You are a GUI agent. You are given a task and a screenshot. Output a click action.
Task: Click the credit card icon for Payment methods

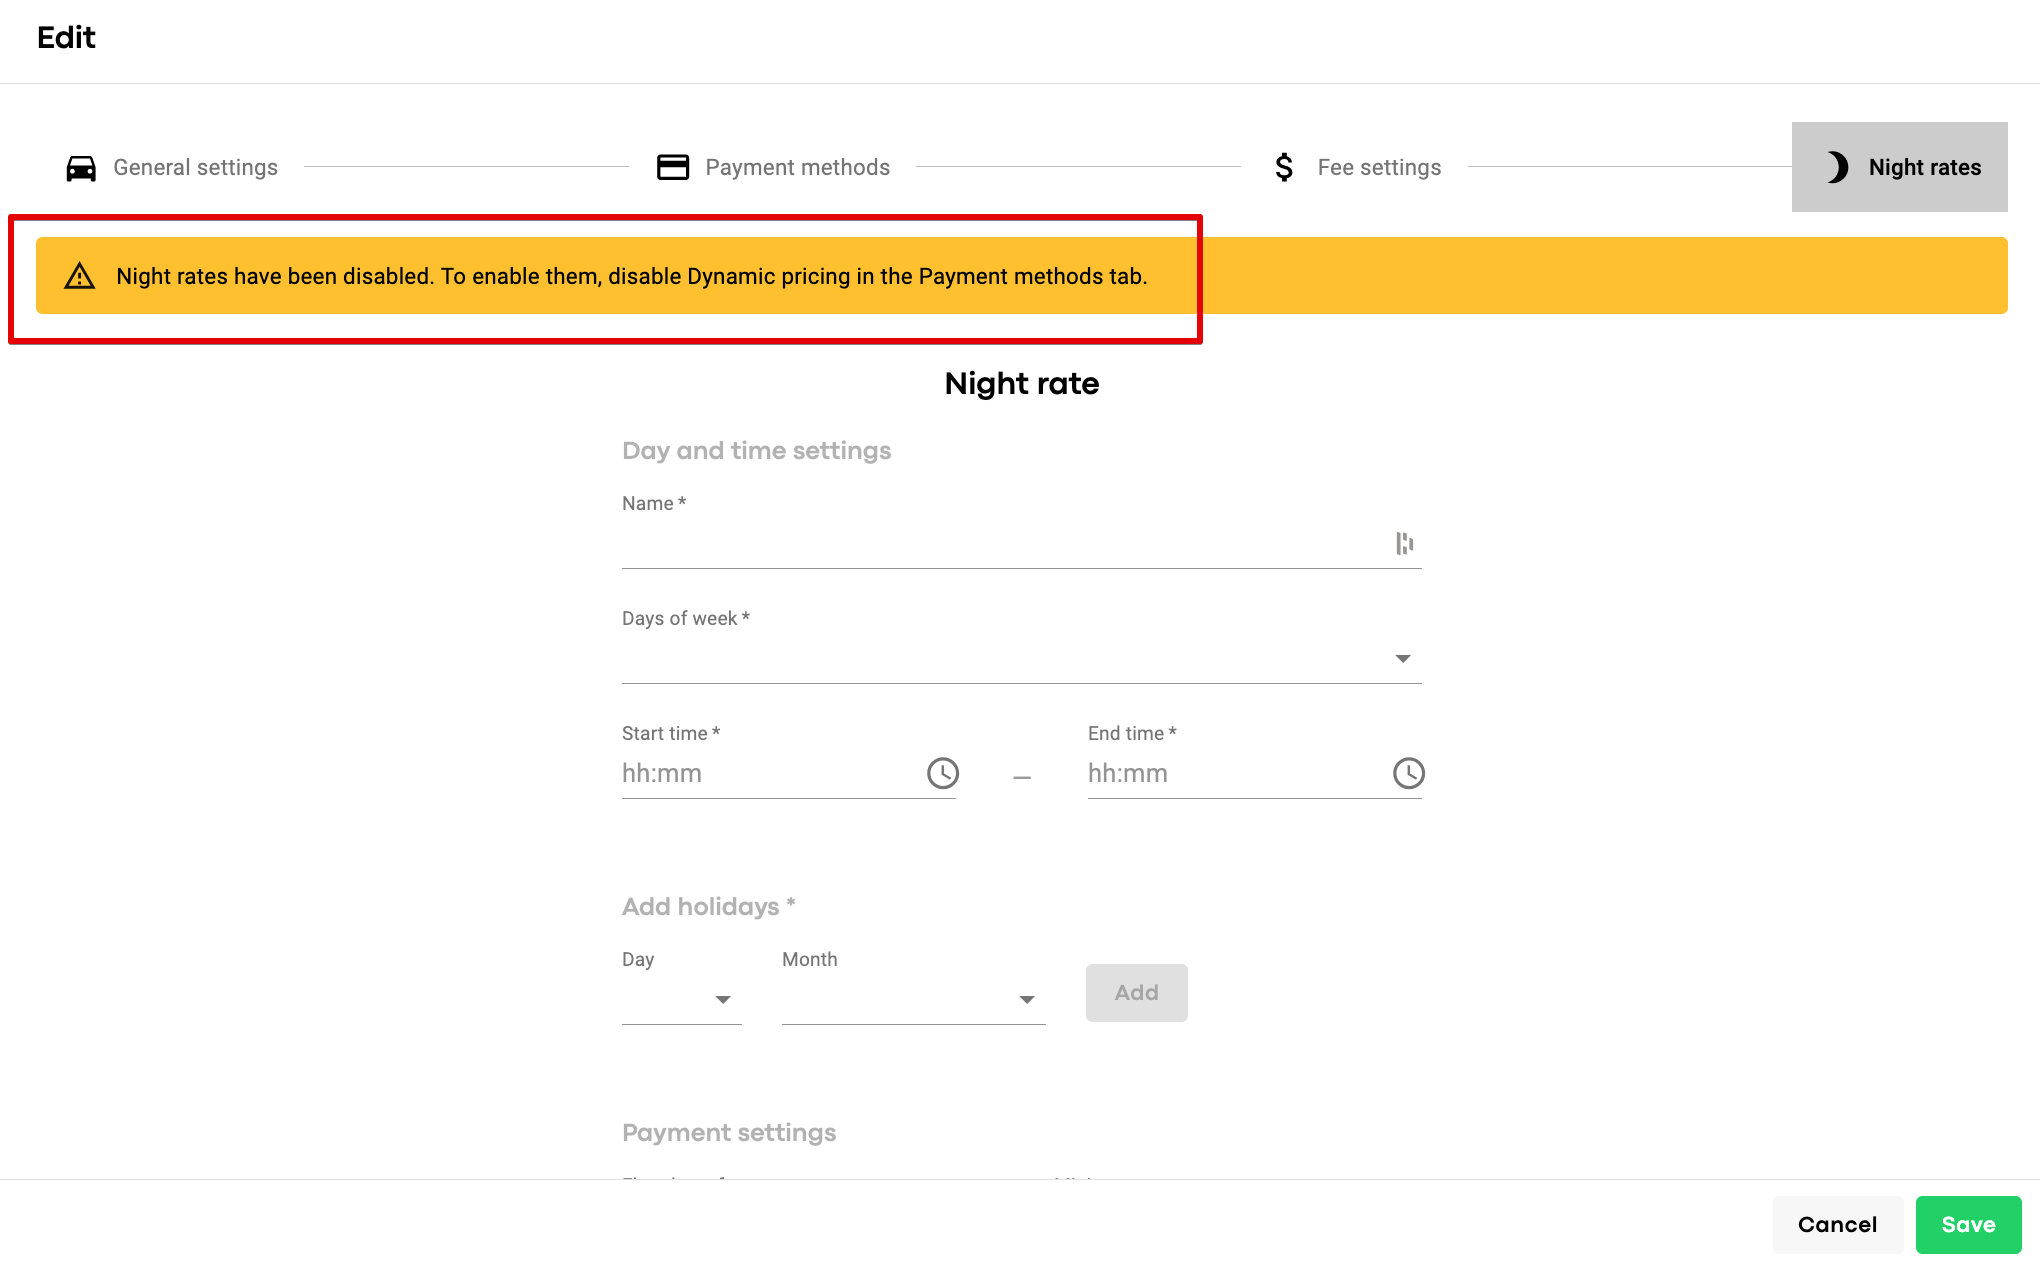(x=673, y=167)
